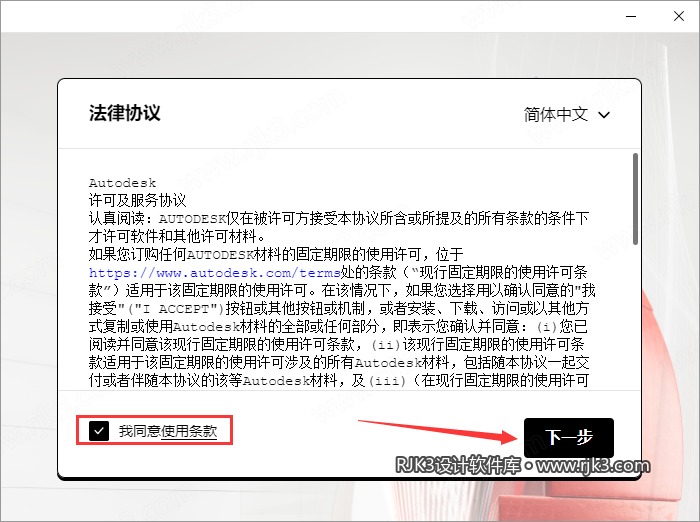Click the 许可及服务协议 title line
This screenshot has width=700, height=522.
coord(138,200)
